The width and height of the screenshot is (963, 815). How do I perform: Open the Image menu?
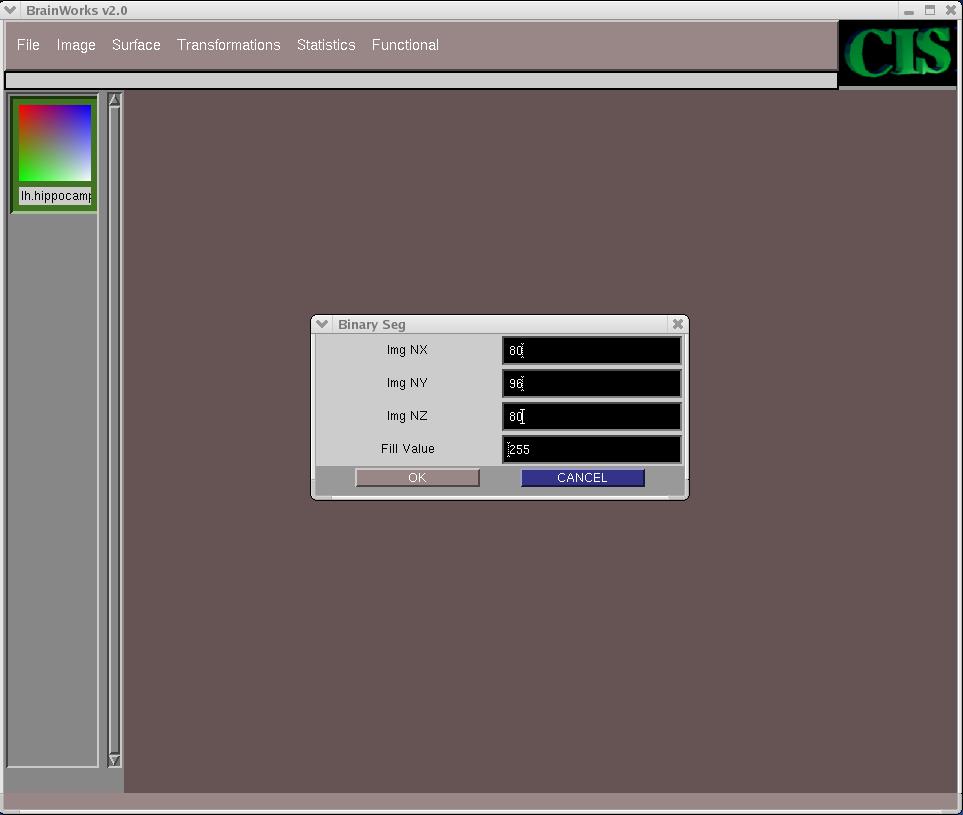click(x=76, y=45)
